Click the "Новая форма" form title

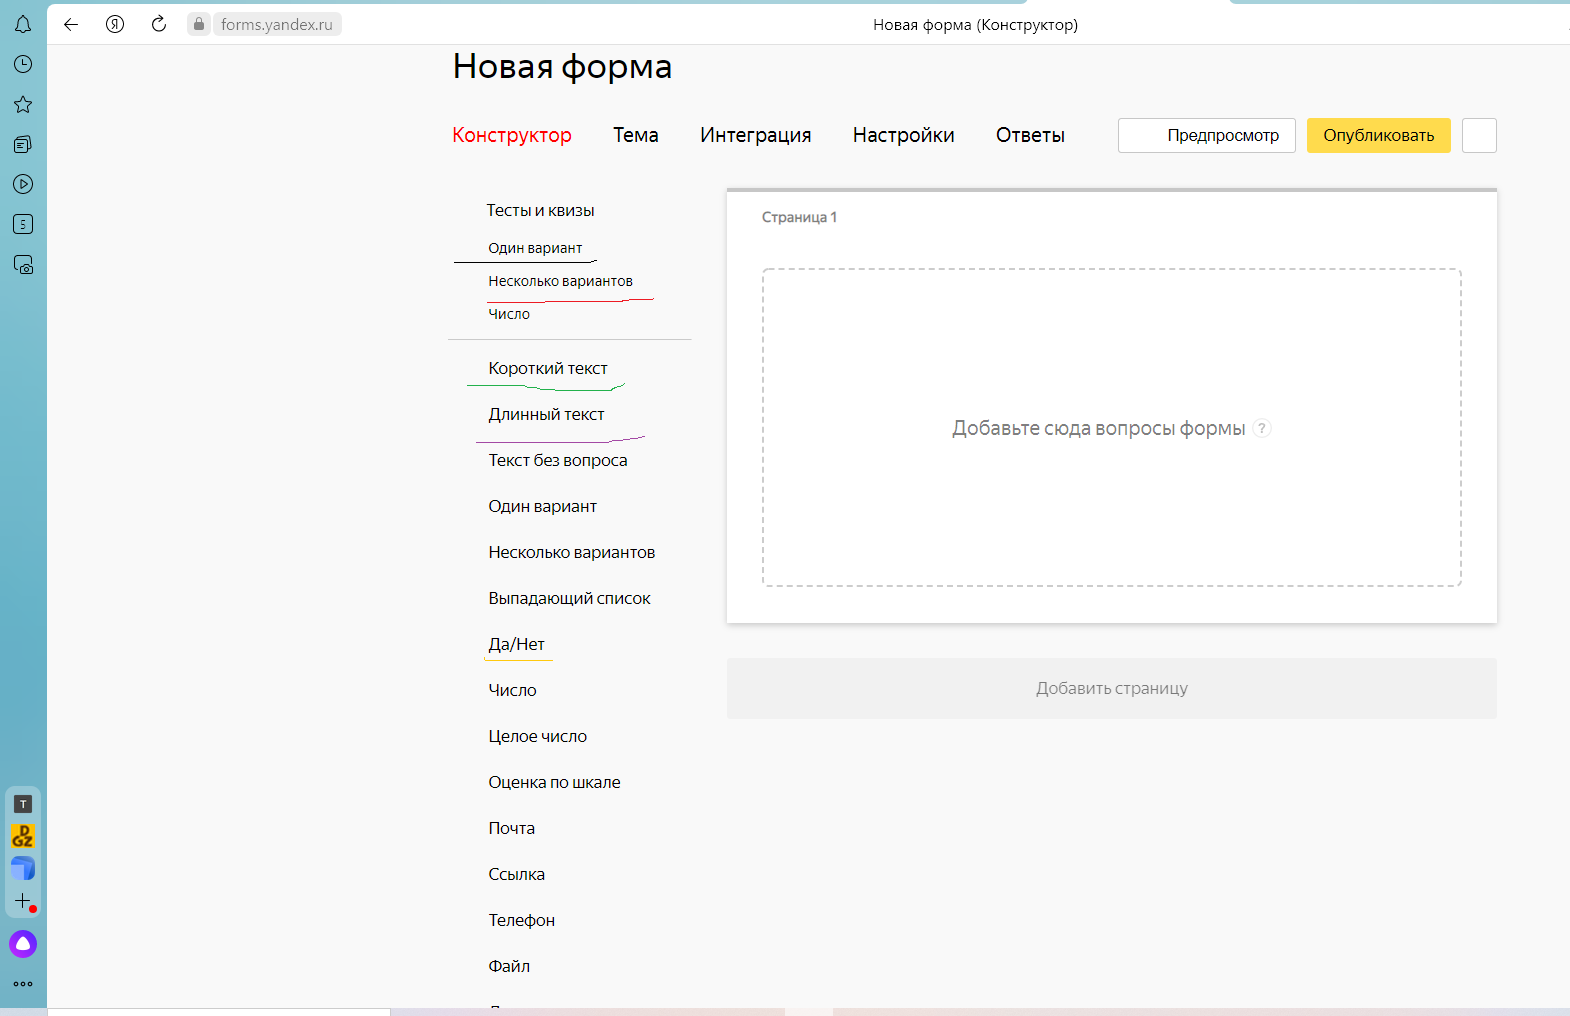(x=562, y=66)
